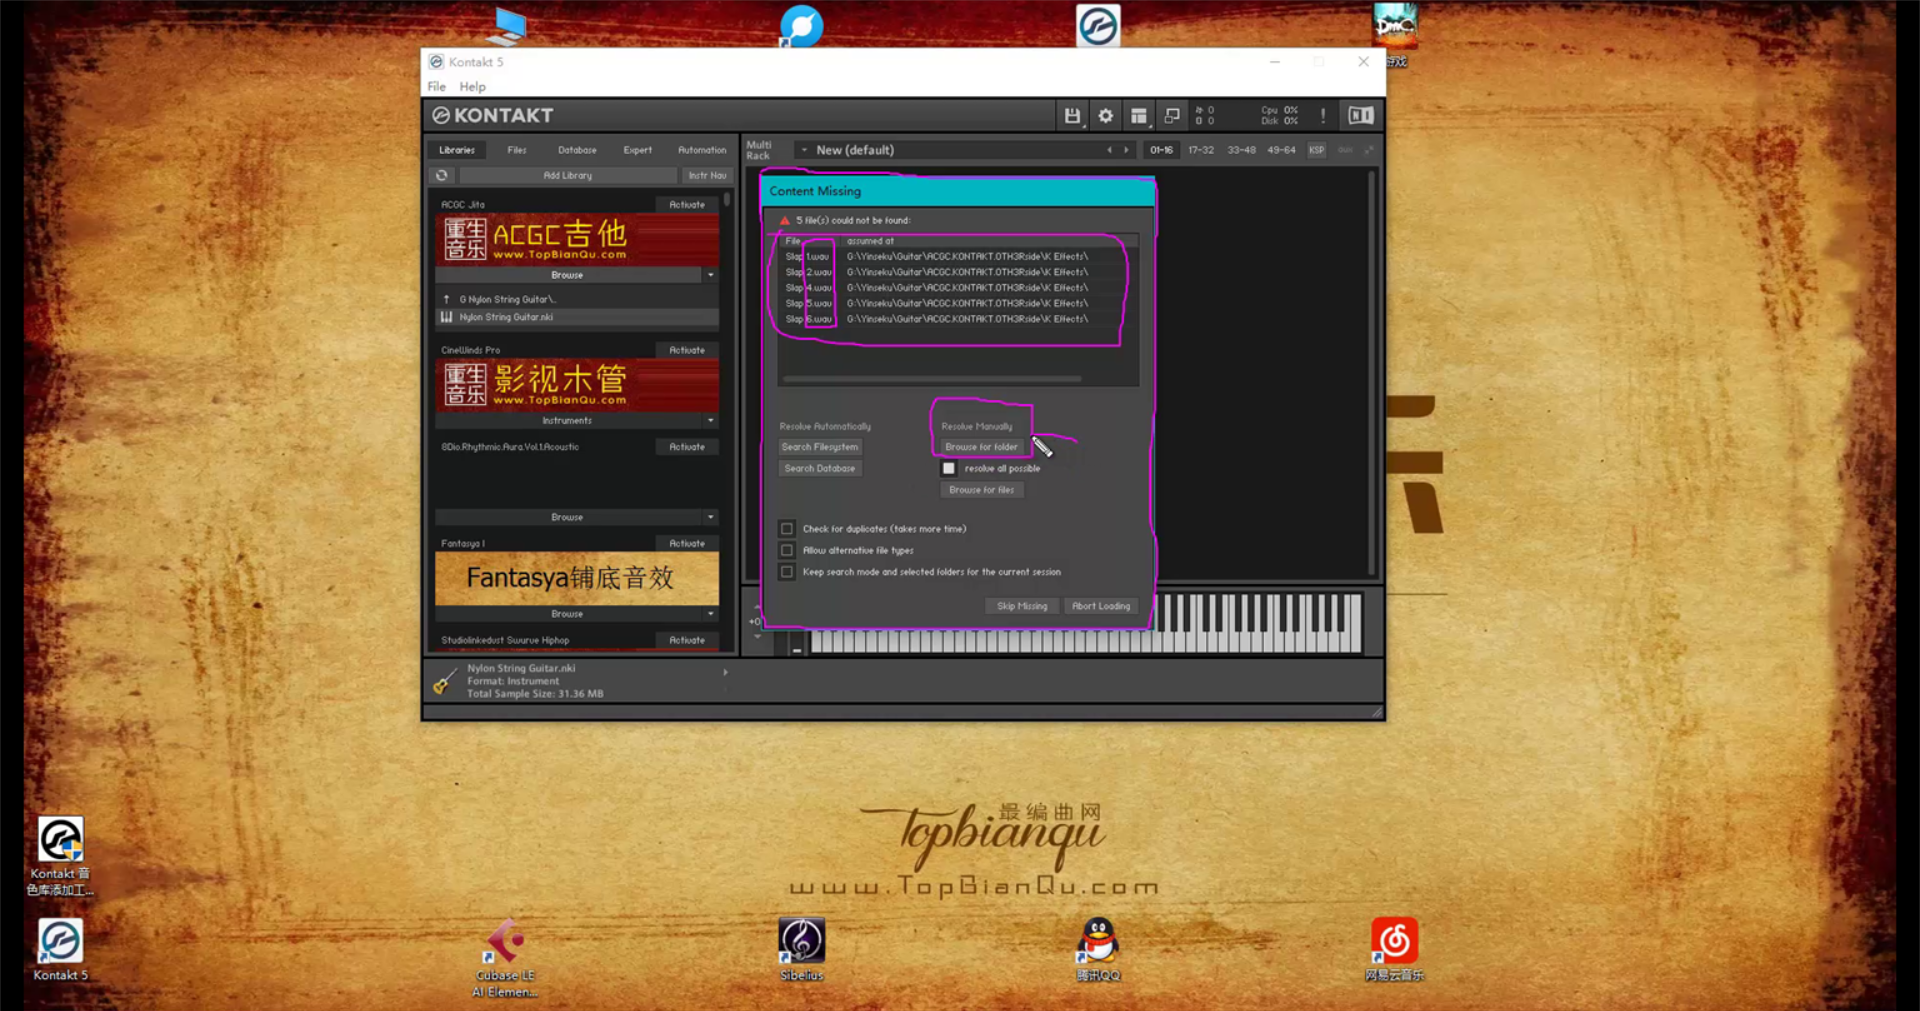Click the Abort Loading button

point(1101,606)
